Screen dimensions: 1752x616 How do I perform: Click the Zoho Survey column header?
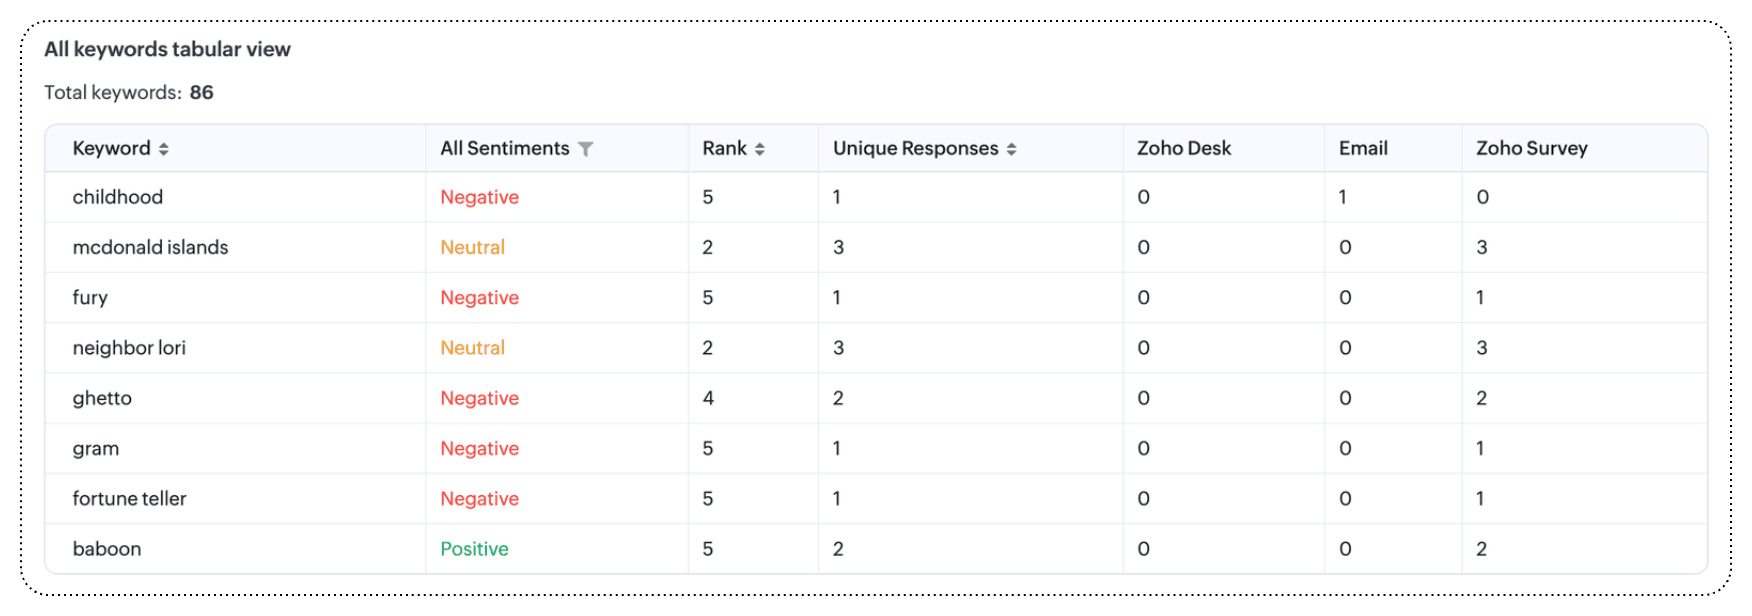(1531, 148)
